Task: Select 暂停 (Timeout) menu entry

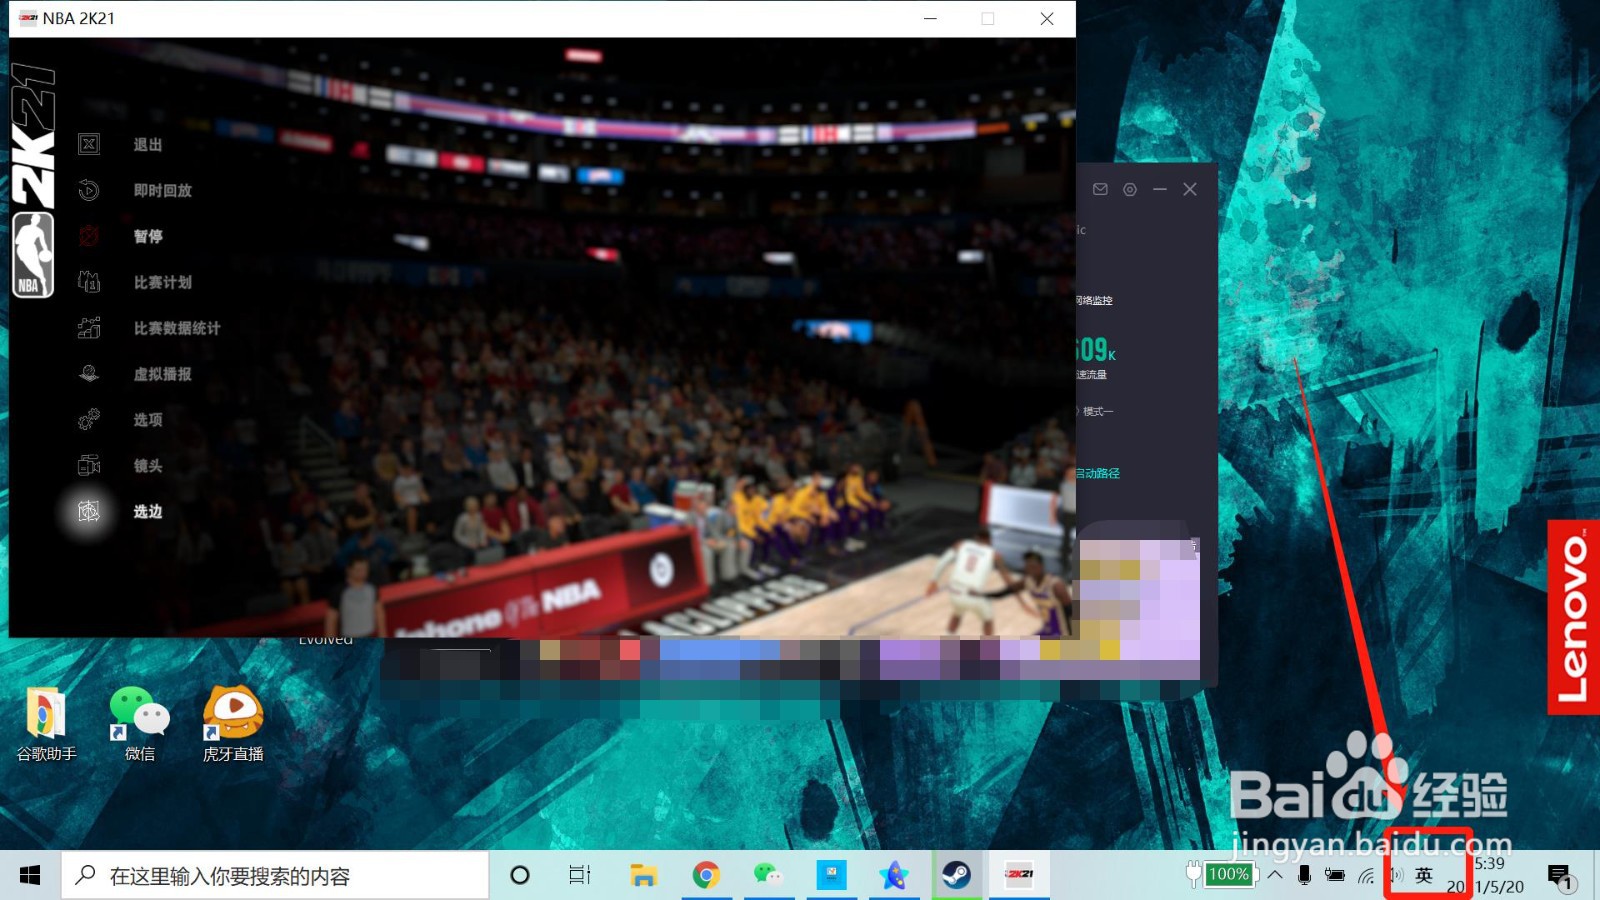Action: click(148, 237)
